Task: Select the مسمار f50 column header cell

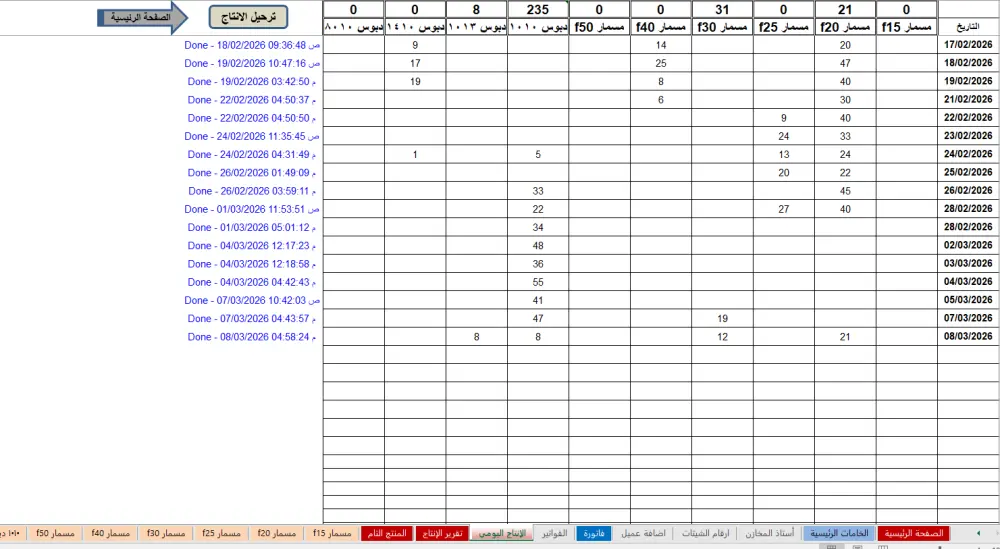Action: (x=599, y=27)
